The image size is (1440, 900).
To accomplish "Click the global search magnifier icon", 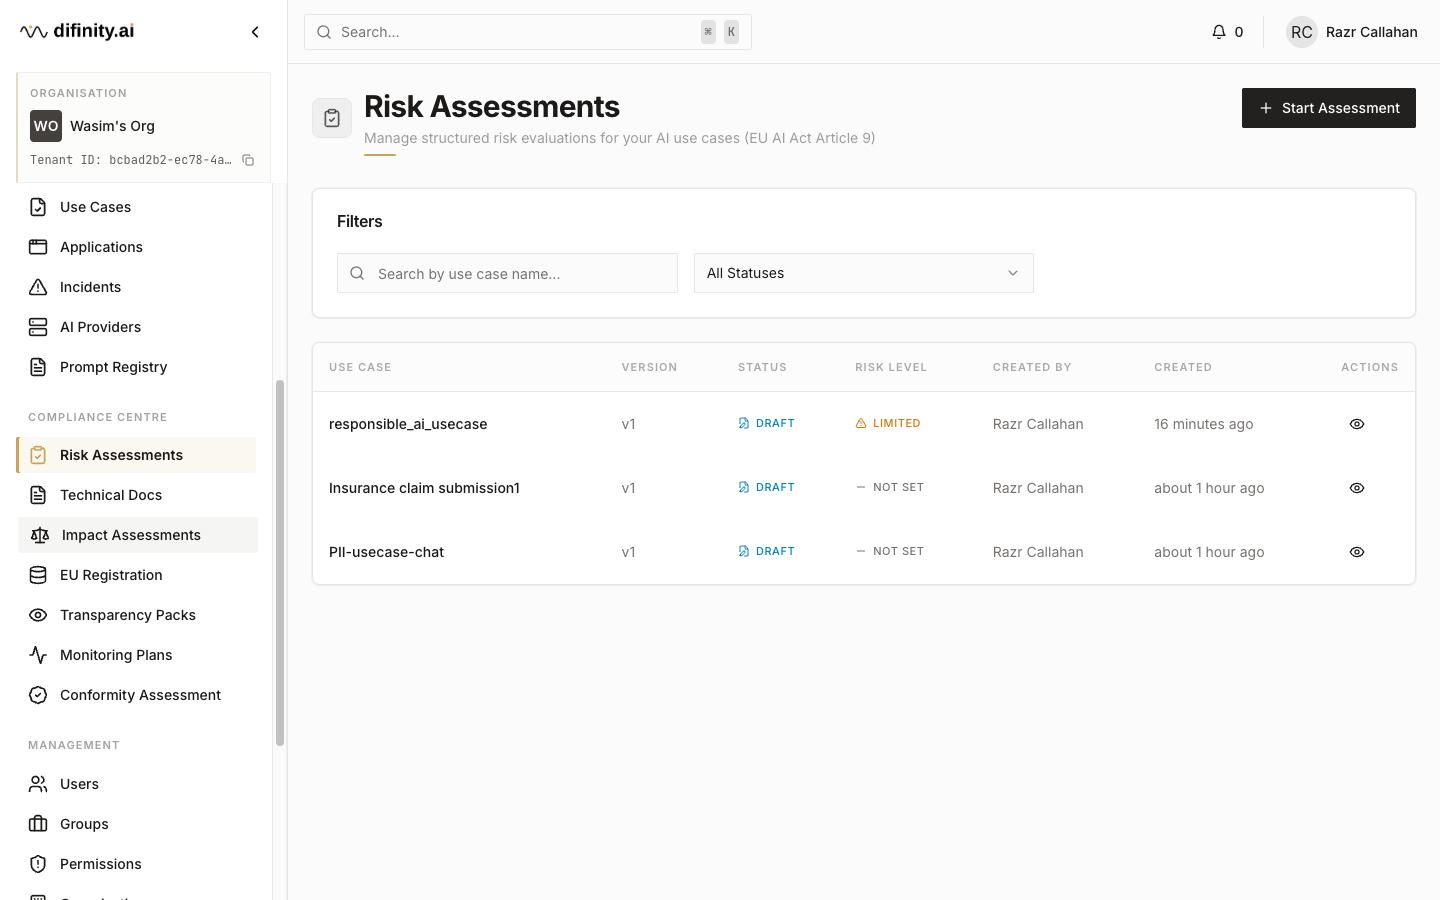I will click(x=324, y=32).
